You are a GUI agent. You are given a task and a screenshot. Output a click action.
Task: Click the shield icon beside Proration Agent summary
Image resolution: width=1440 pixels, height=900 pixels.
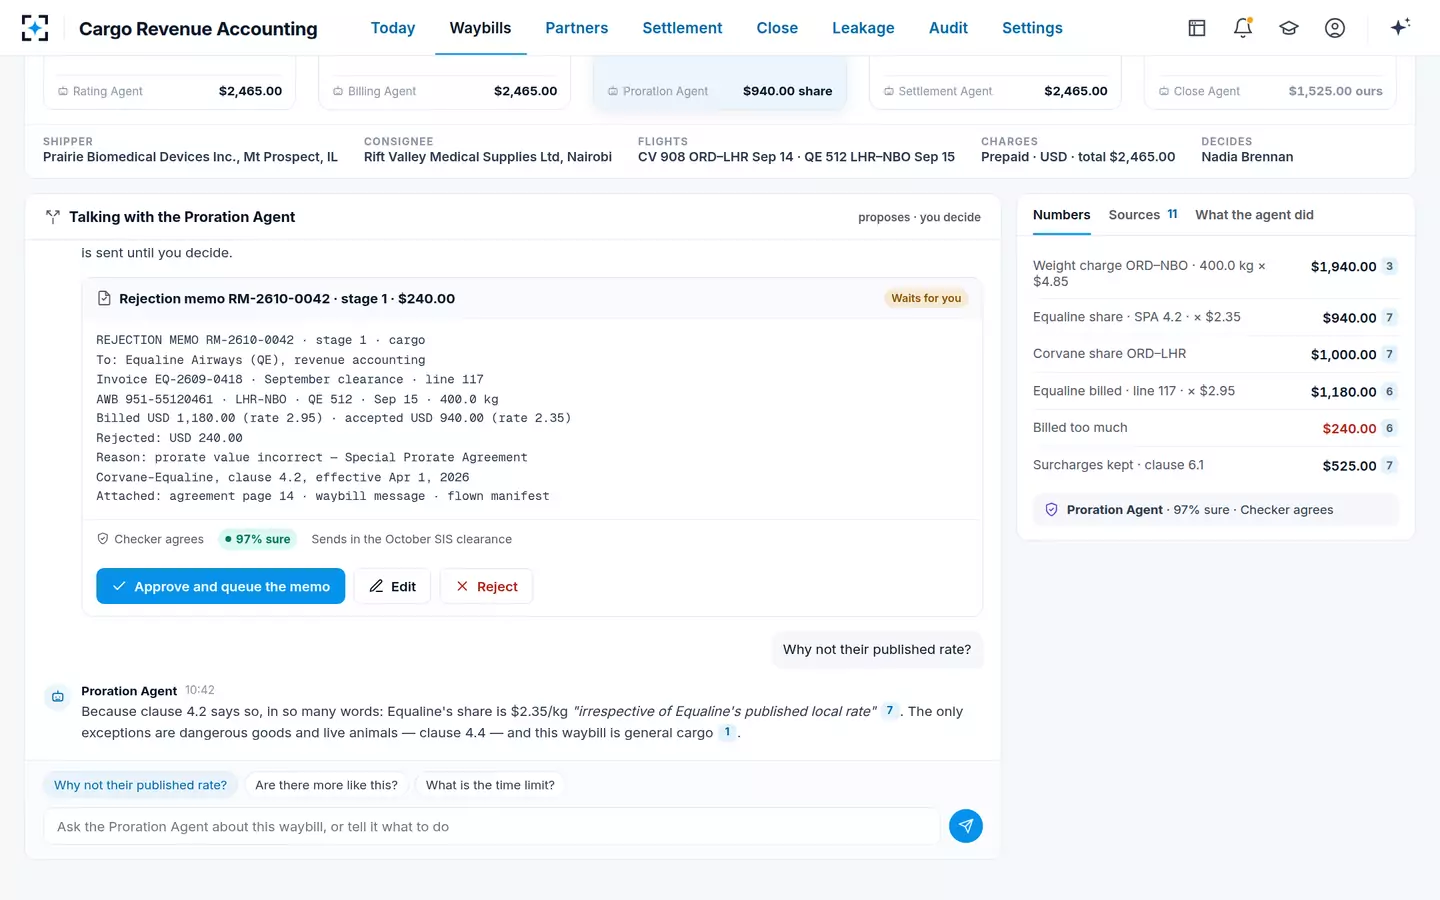[1051, 510]
